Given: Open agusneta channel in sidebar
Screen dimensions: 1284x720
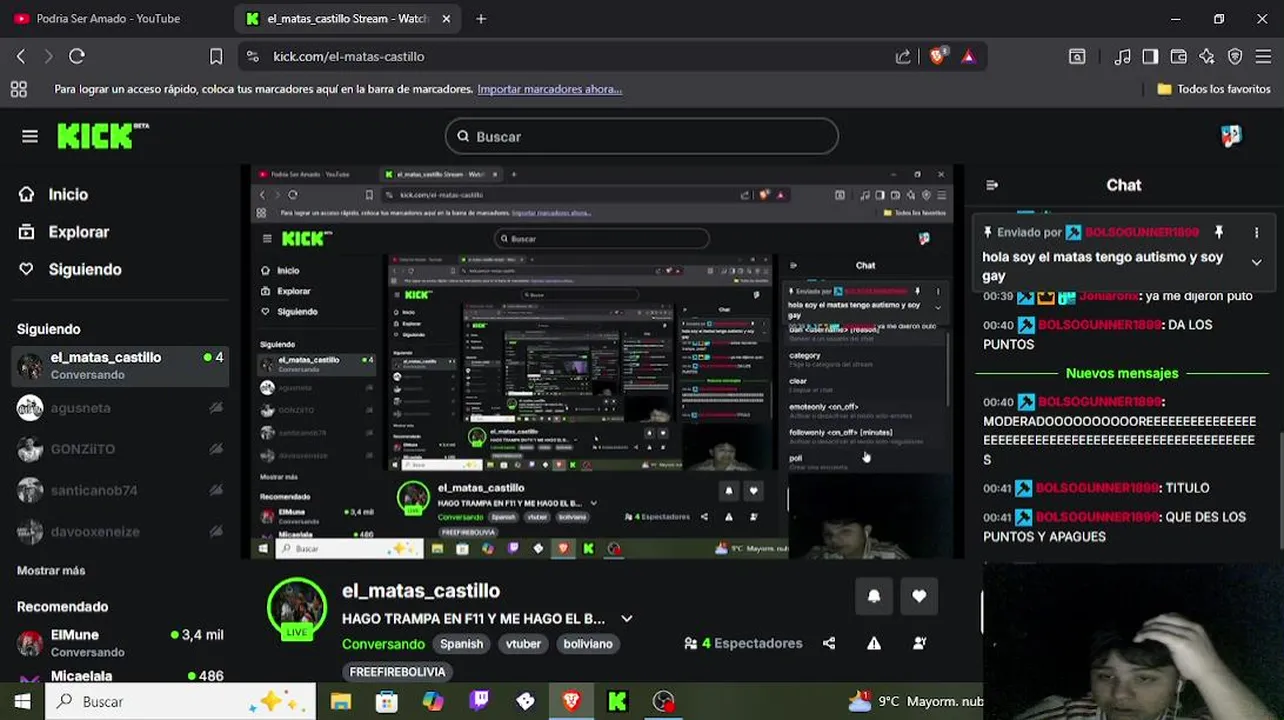Looking at the screenshot, I should tap(120, 408).
